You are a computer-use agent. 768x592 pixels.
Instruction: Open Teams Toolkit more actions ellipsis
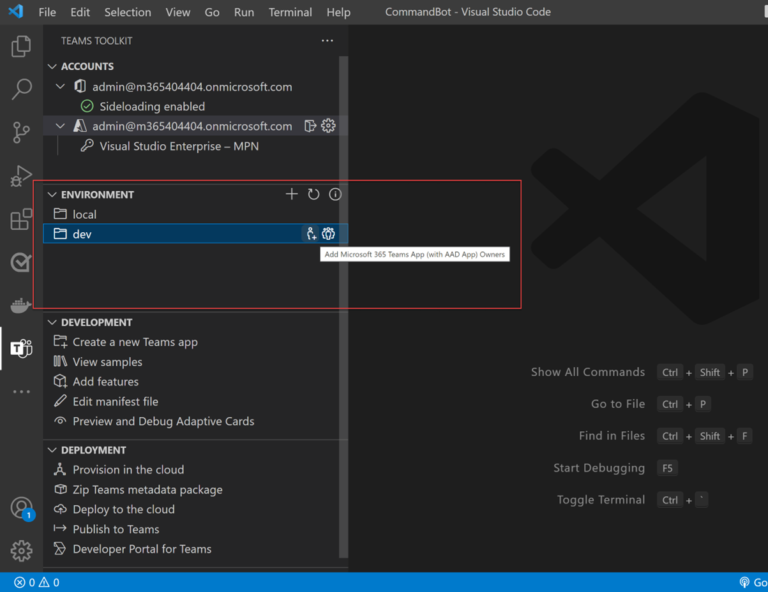tap(327, 41)
